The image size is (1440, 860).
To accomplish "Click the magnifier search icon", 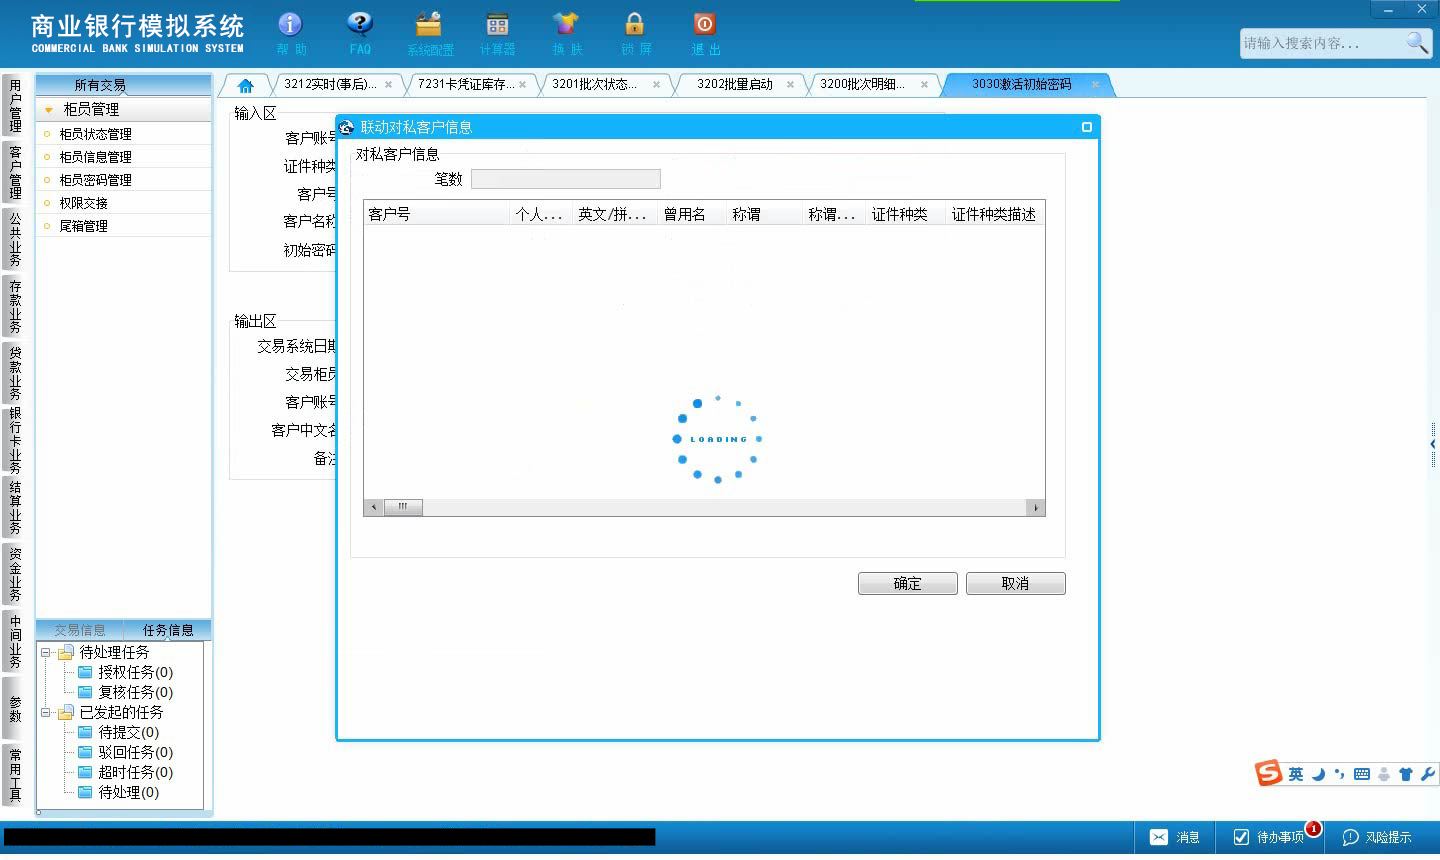I will [1417, 42].
